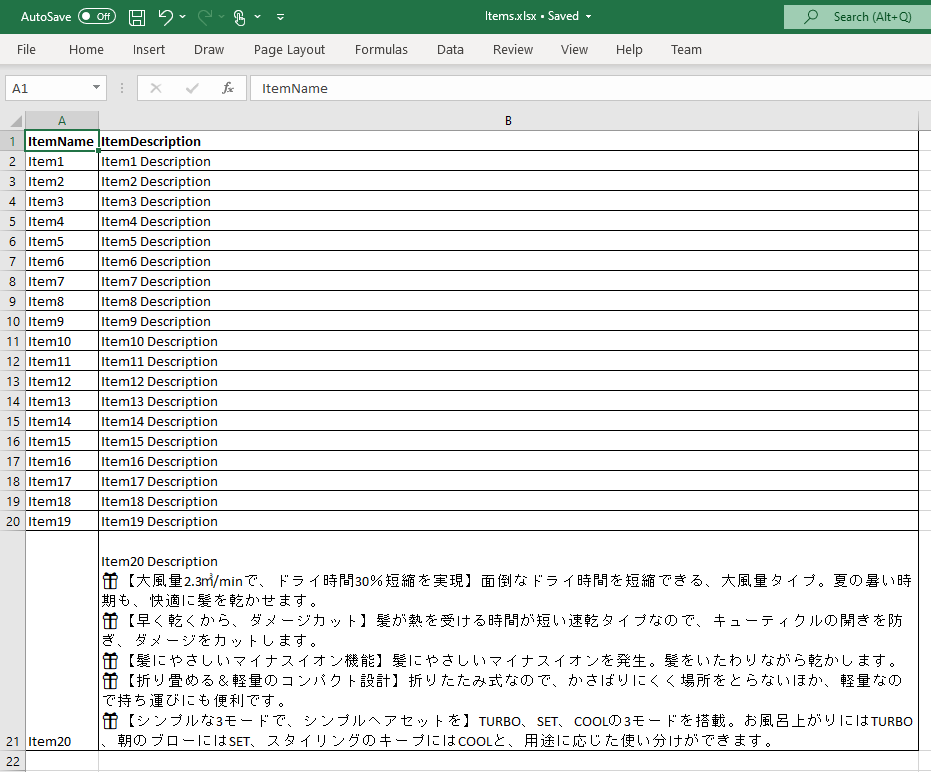
Task: Open the Customize Quick Access Toolbar chevron
Action: click(280, 16)
